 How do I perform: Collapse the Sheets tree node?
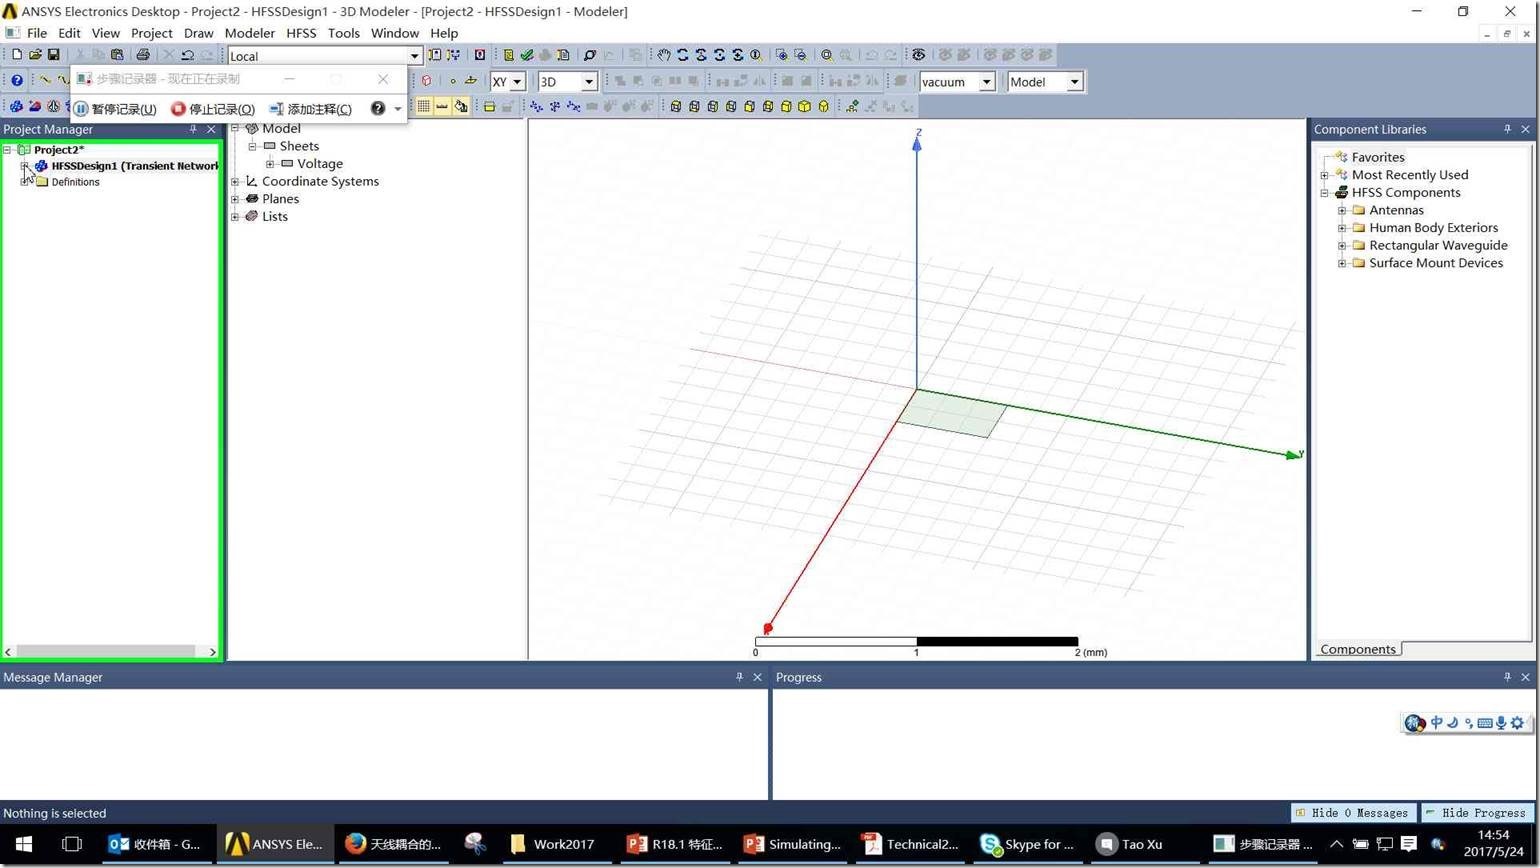coord(253,147)
